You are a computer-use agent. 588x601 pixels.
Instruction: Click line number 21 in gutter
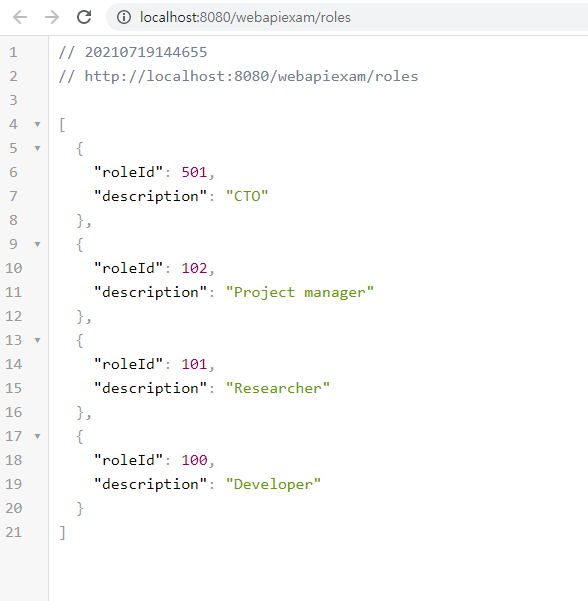(x=14, y=532)
